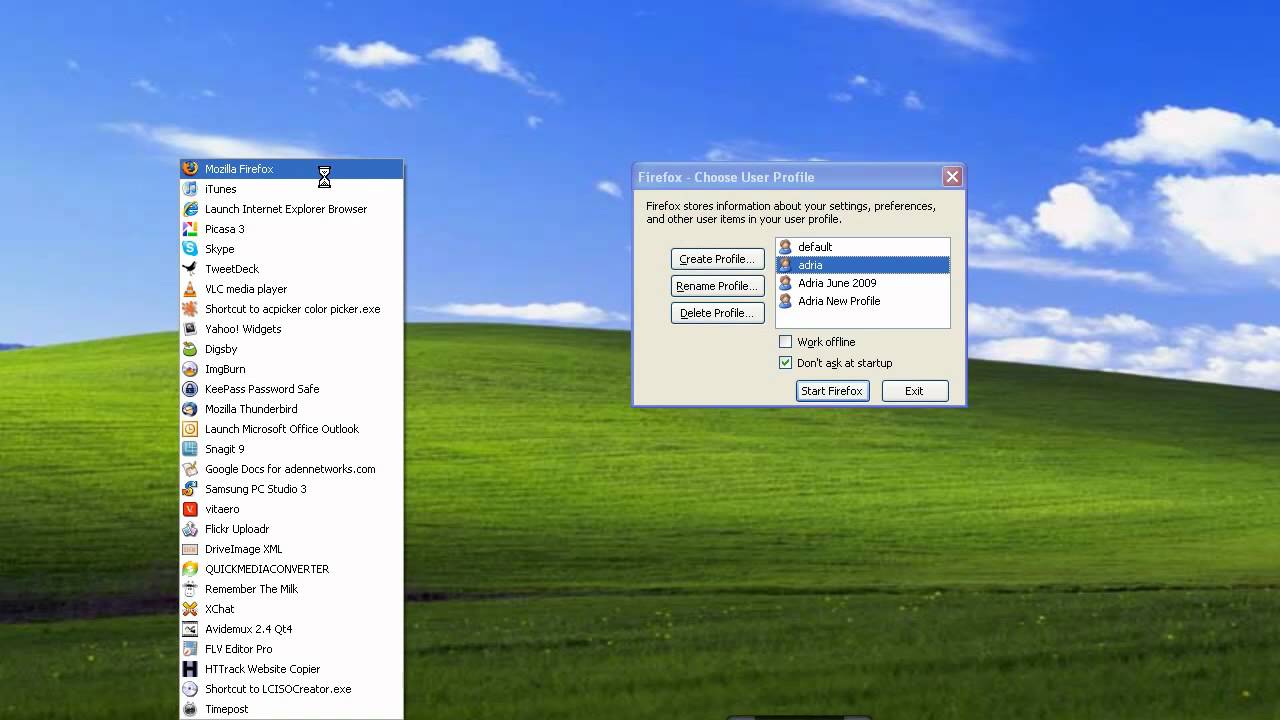Click the Mozilla Thunderbird icon
1280x720 pixels.
pyautogui.click(x=190, y=409)
